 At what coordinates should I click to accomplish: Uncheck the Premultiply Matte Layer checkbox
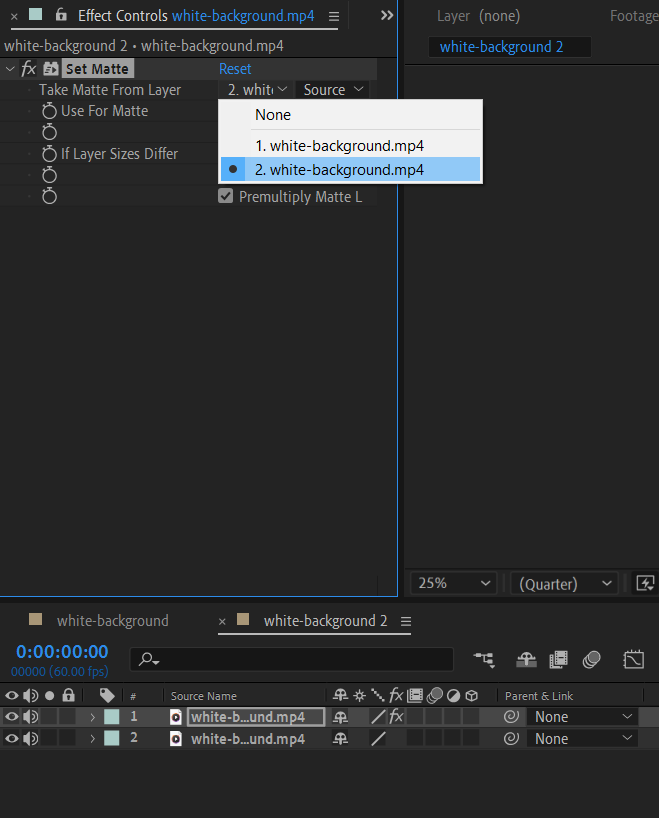pyautogui.click(x=225, y=196)
